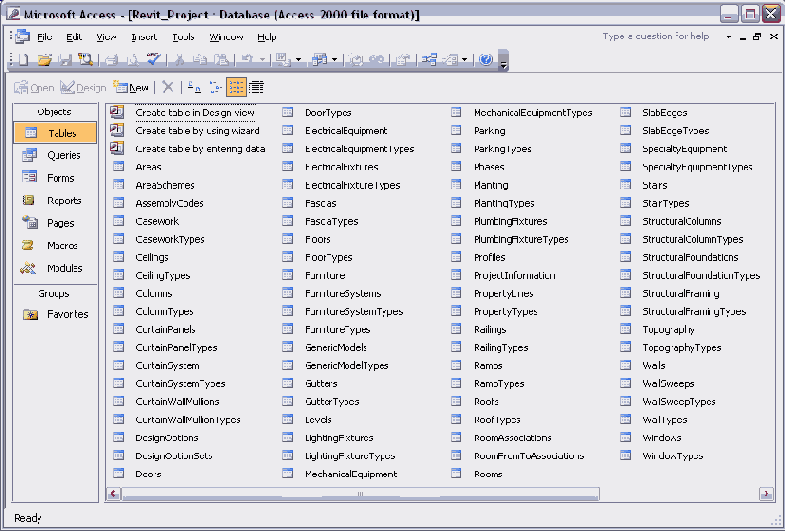This screenshot has width=785, height=531.
Task: Open the Properties toolbar icon
Action: point(403,60)
